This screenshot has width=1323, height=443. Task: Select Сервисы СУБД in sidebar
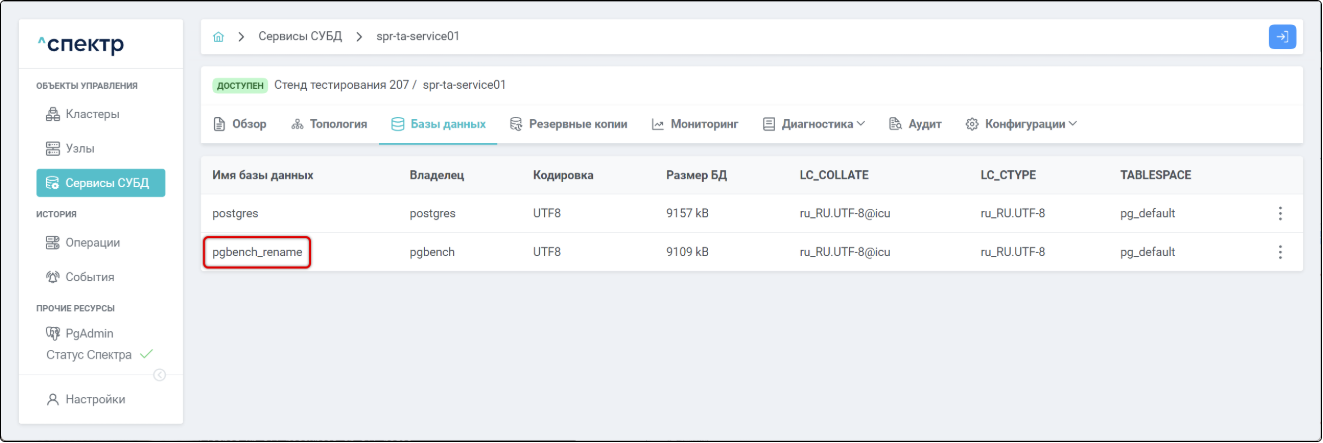pos(101,183)
